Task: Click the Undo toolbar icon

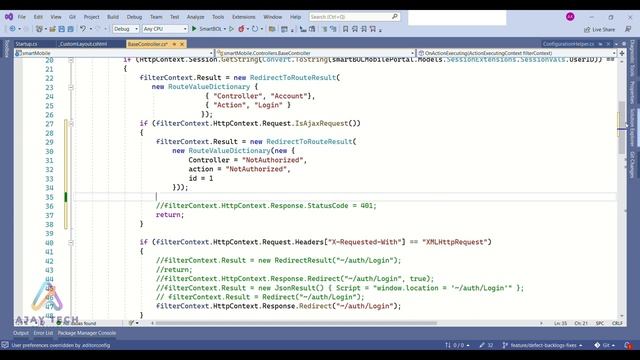Action: 83,29
